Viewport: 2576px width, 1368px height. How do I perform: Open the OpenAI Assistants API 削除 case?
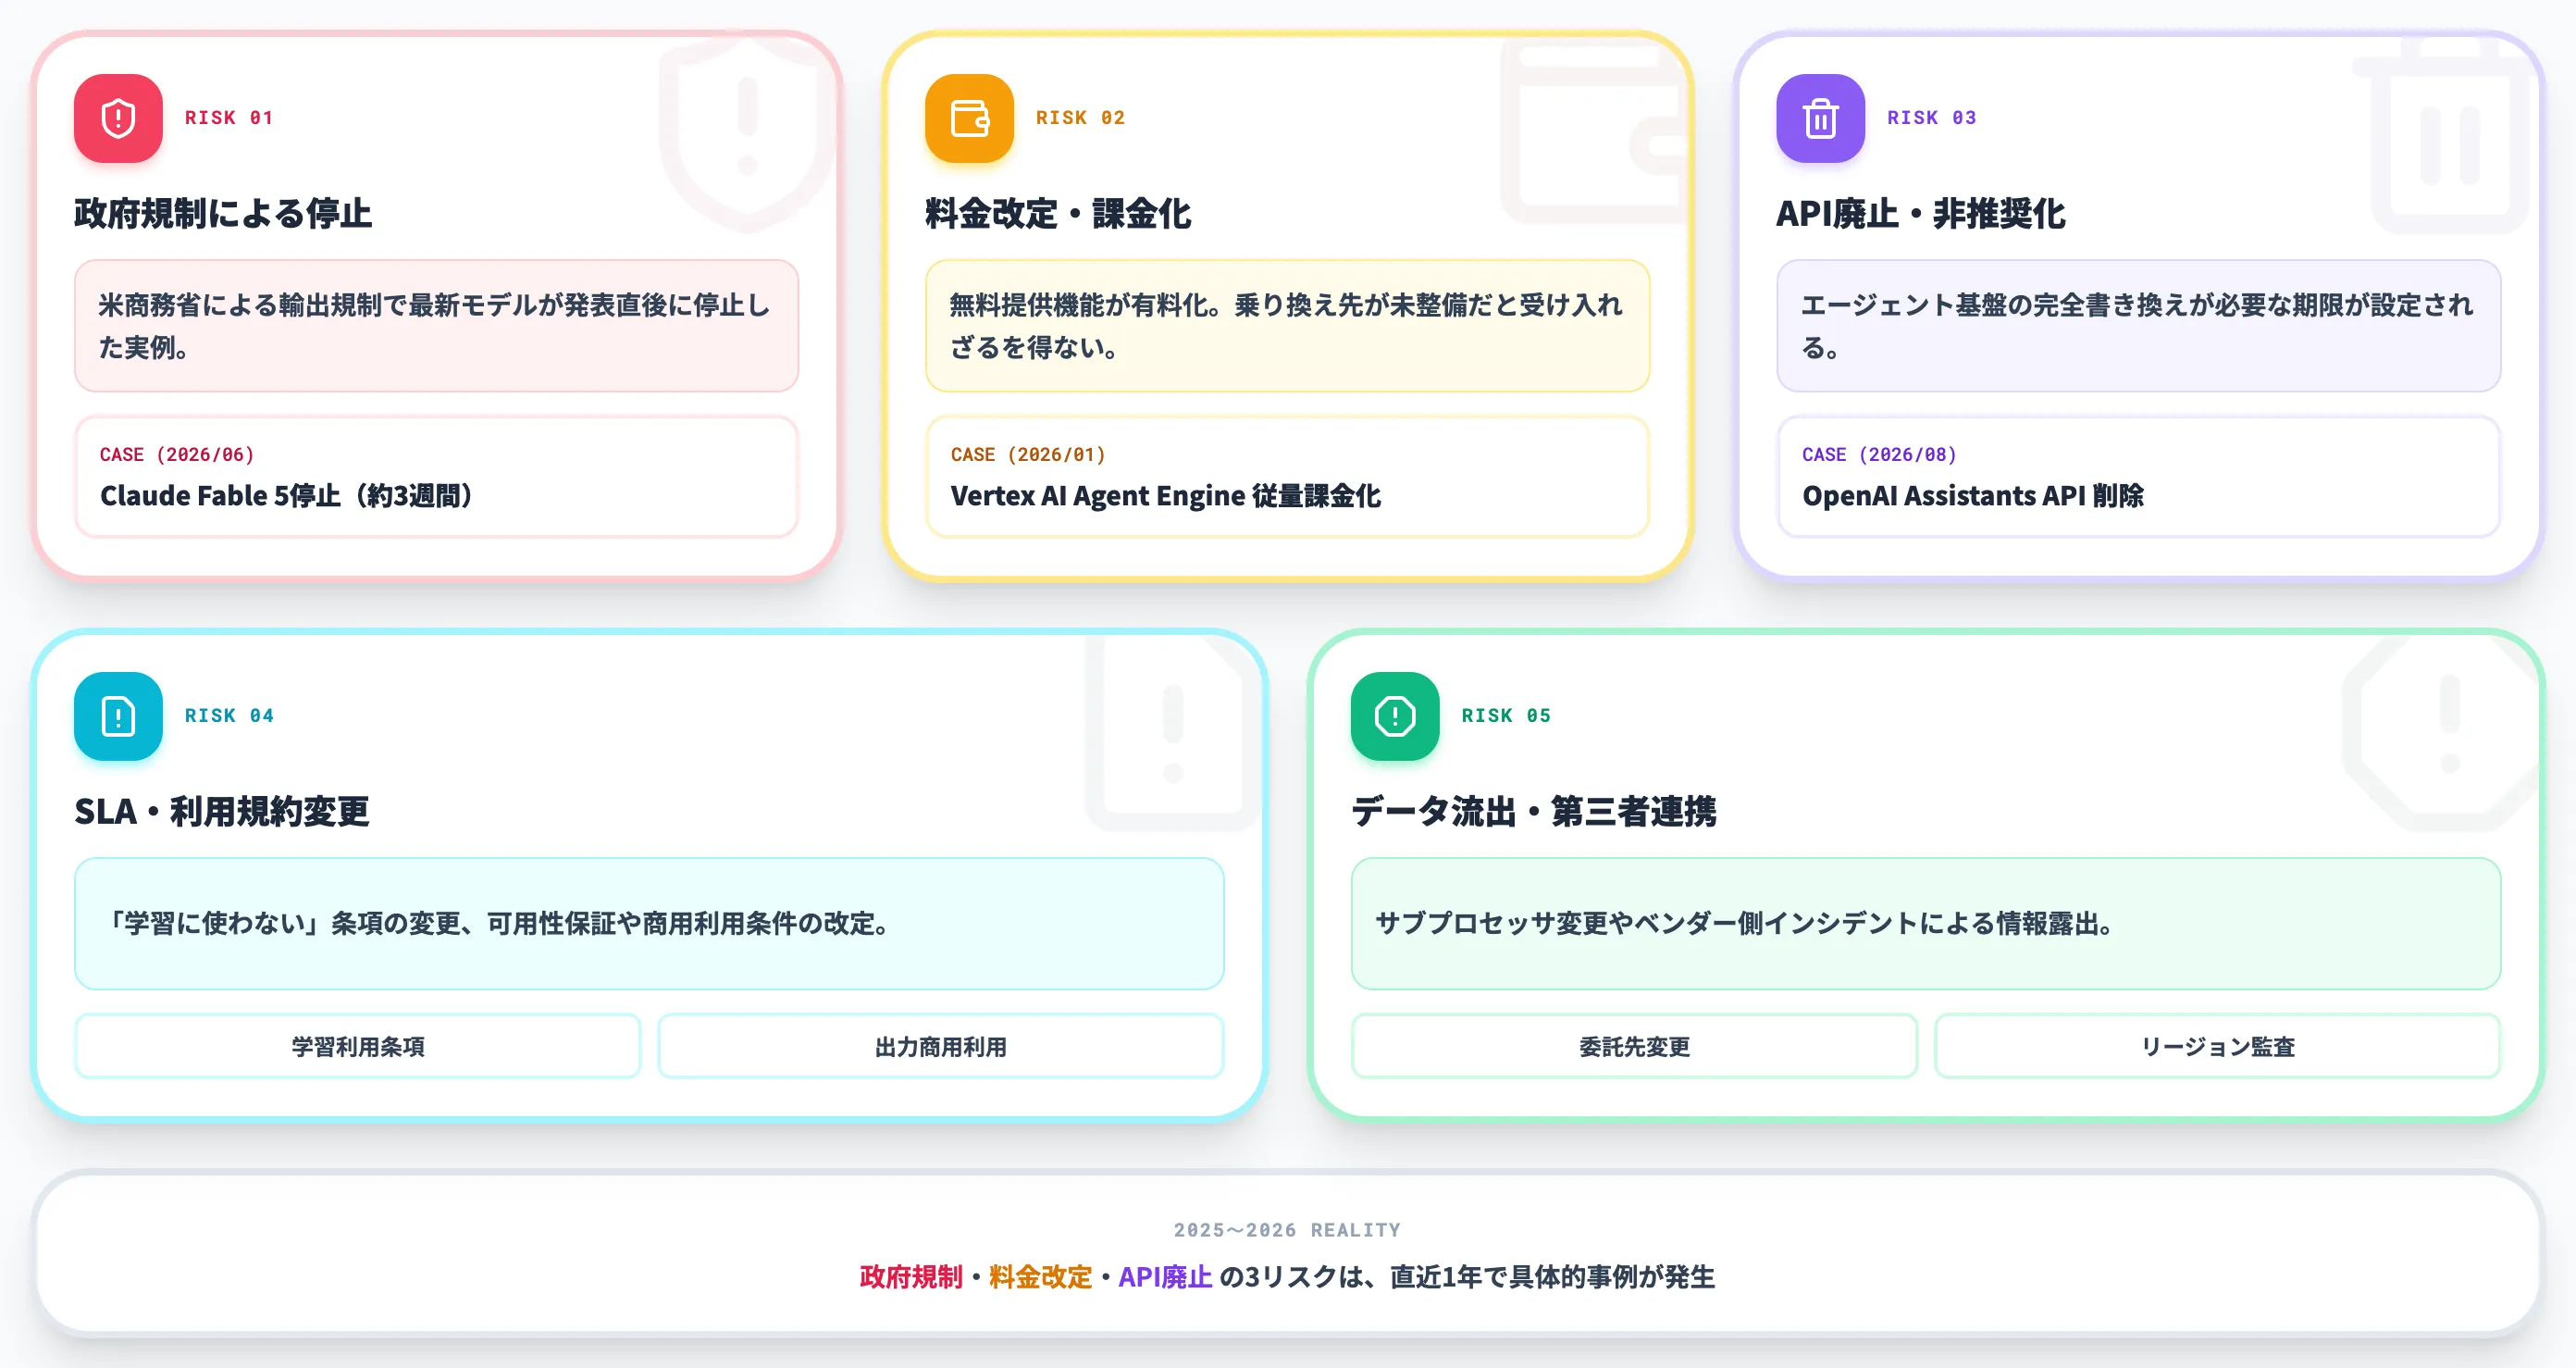2138,477
